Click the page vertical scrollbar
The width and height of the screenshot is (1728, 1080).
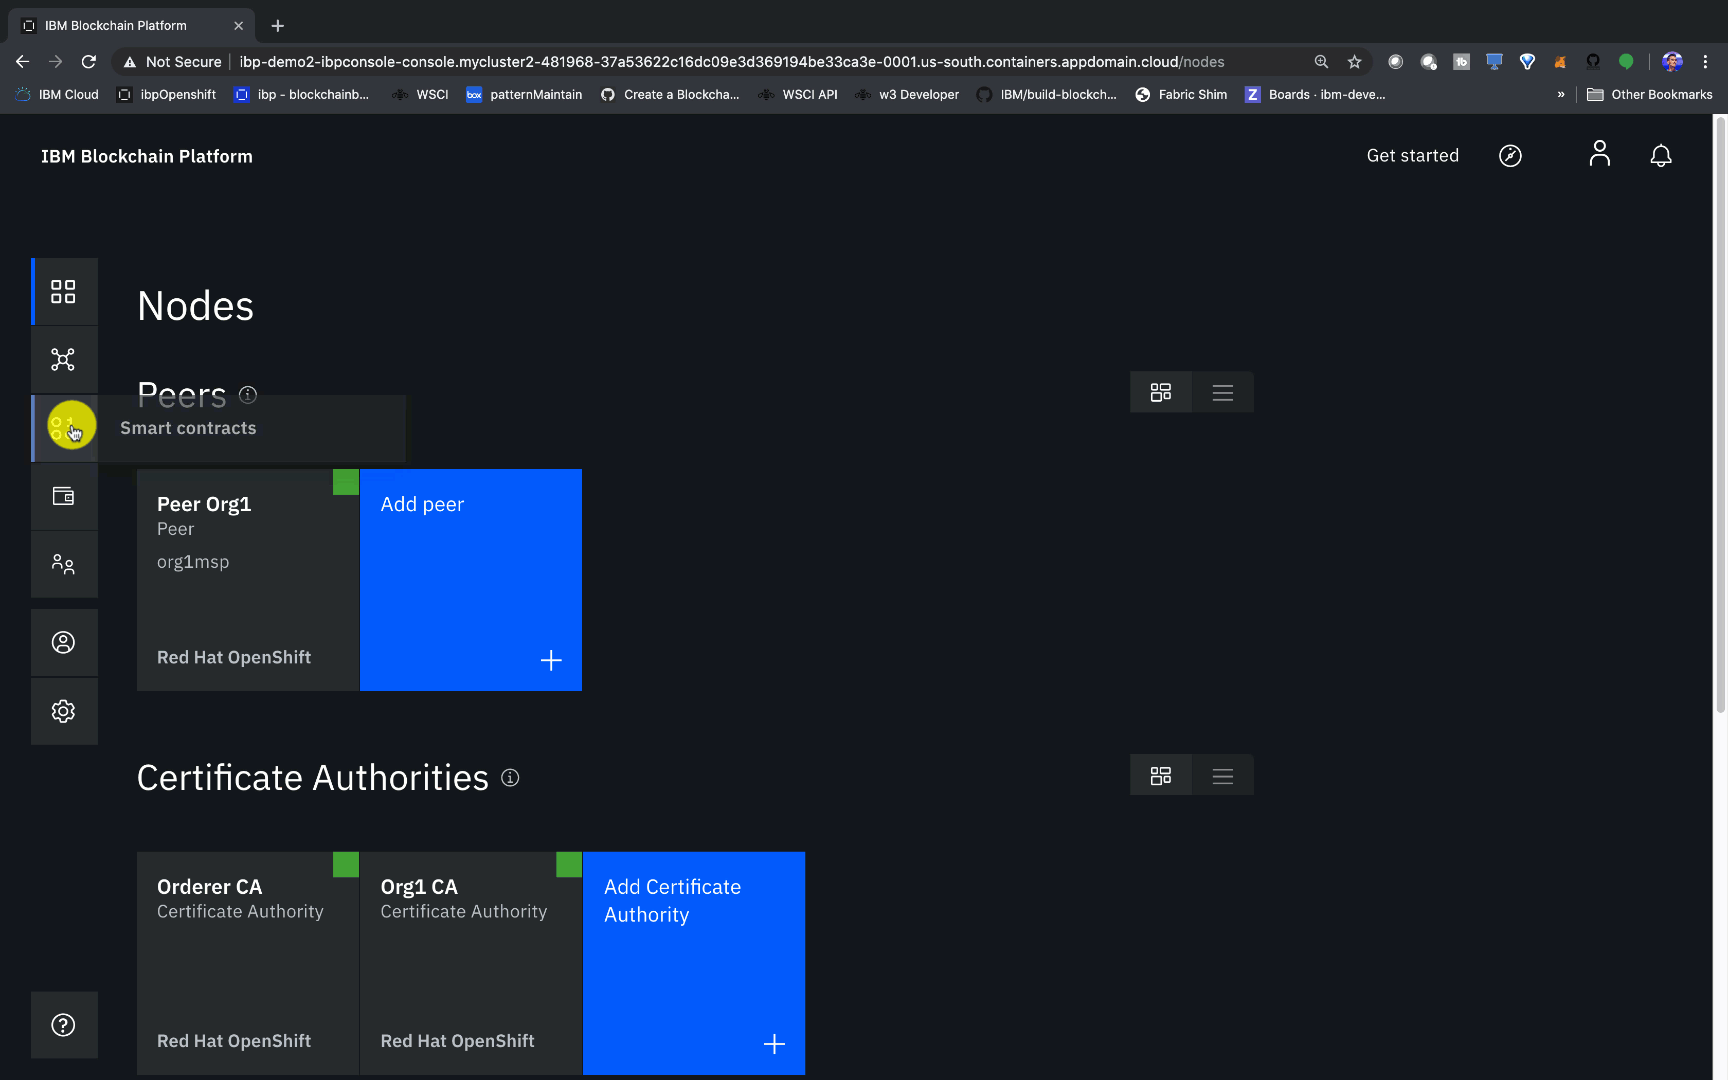pyautogui.click(x=1720, y=414)
